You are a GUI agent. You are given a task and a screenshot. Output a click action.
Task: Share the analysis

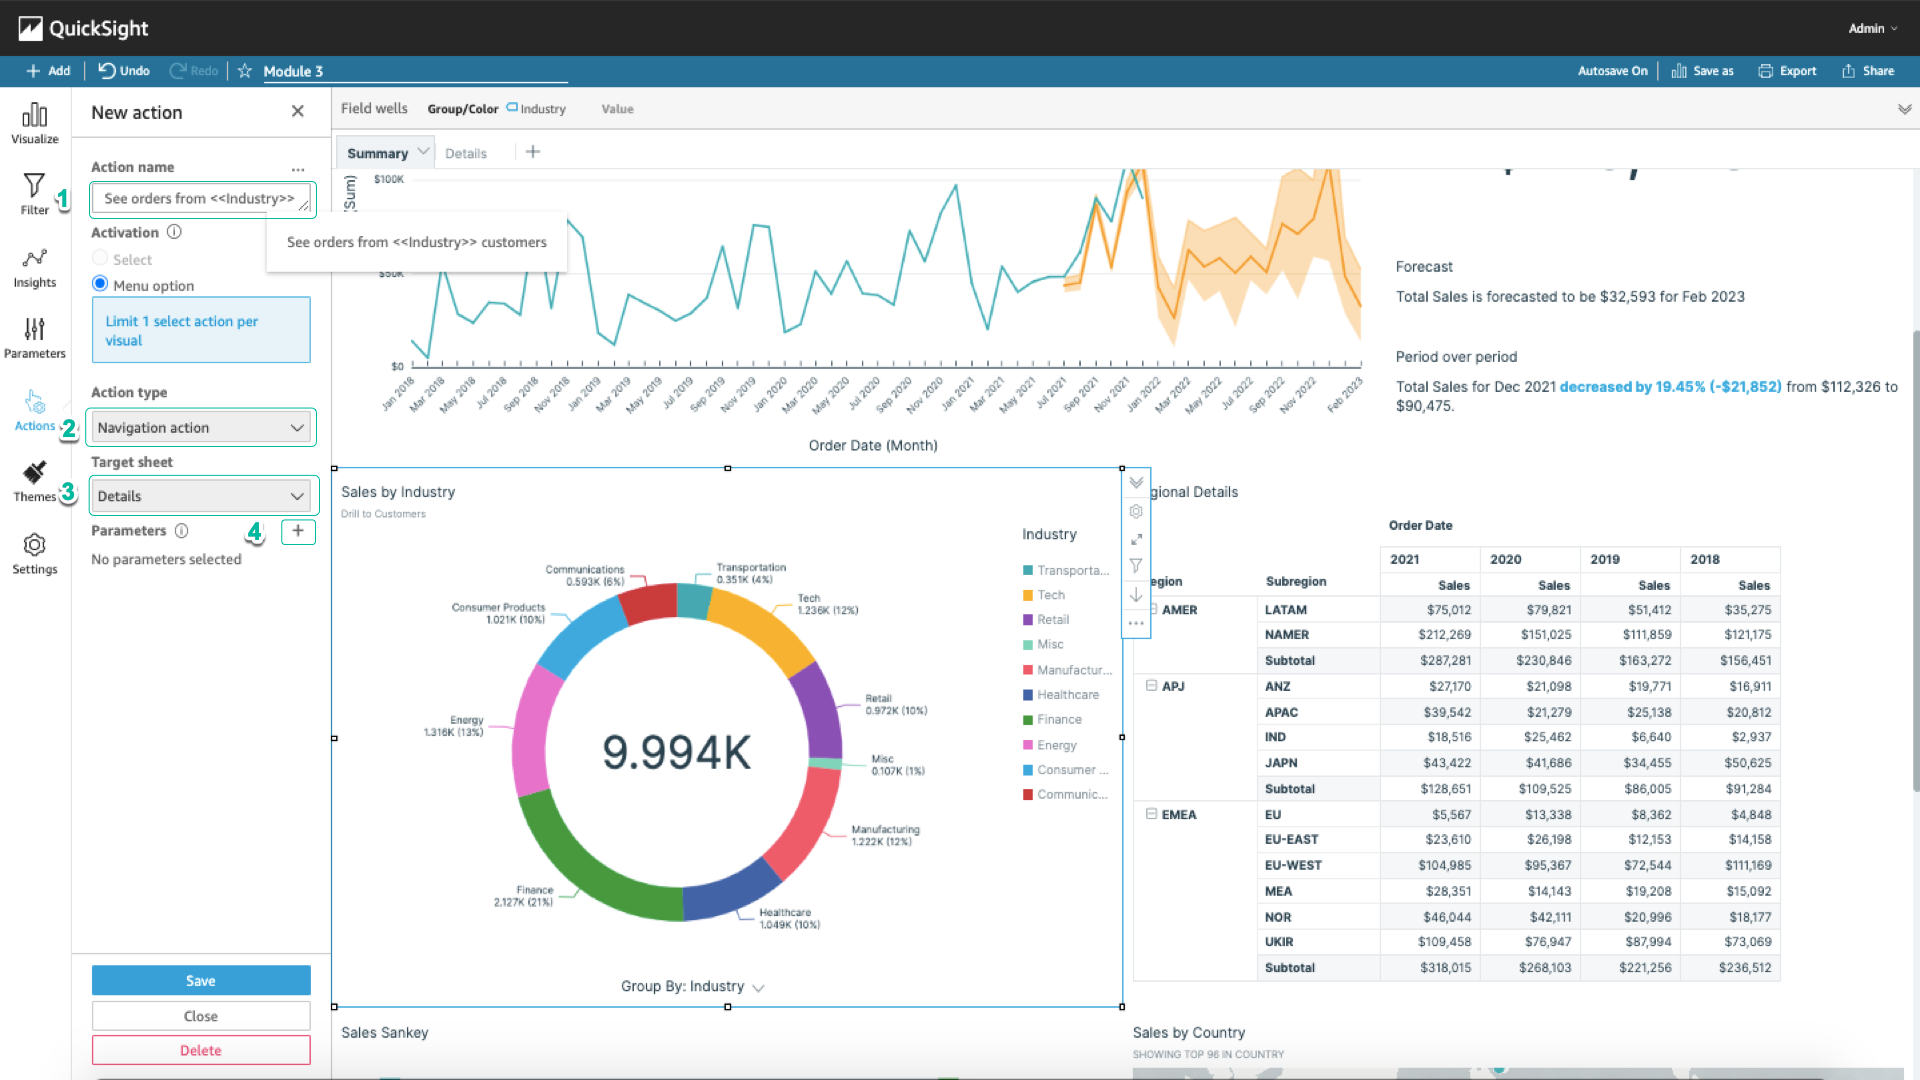[1868, 71]
